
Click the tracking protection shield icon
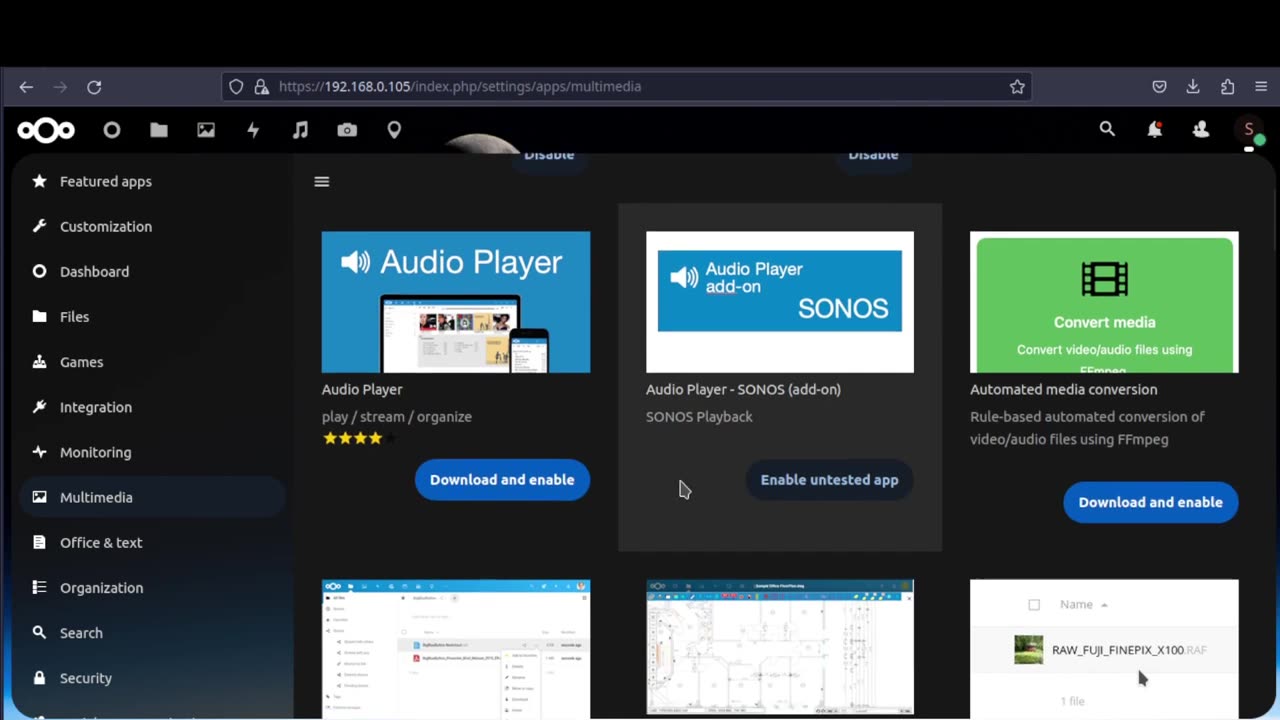(x=236, y=87)
